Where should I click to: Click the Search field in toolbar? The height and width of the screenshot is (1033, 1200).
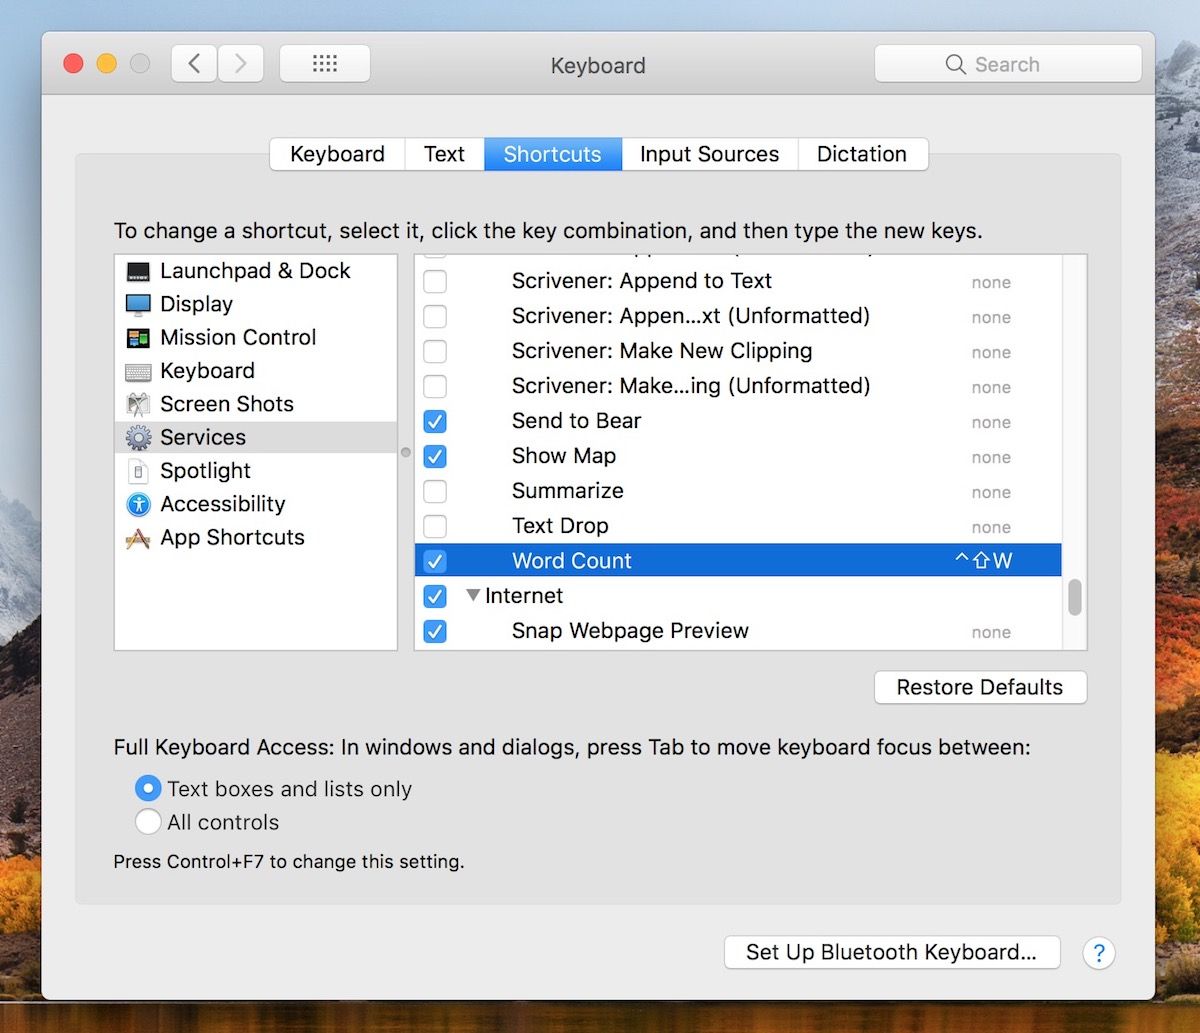pyautogui.click(x=1007, y=64)
